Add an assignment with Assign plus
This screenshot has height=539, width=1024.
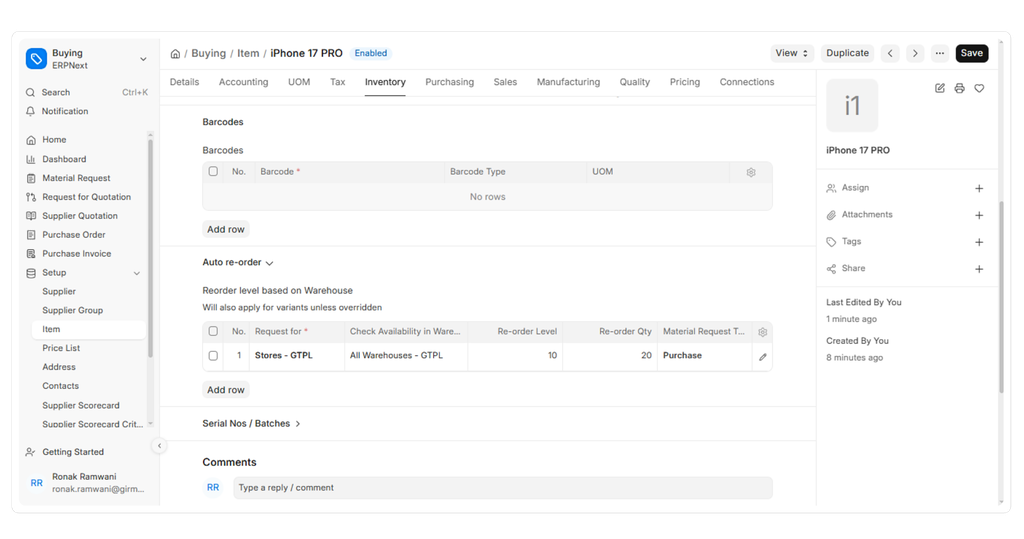[x=979, y=189]
